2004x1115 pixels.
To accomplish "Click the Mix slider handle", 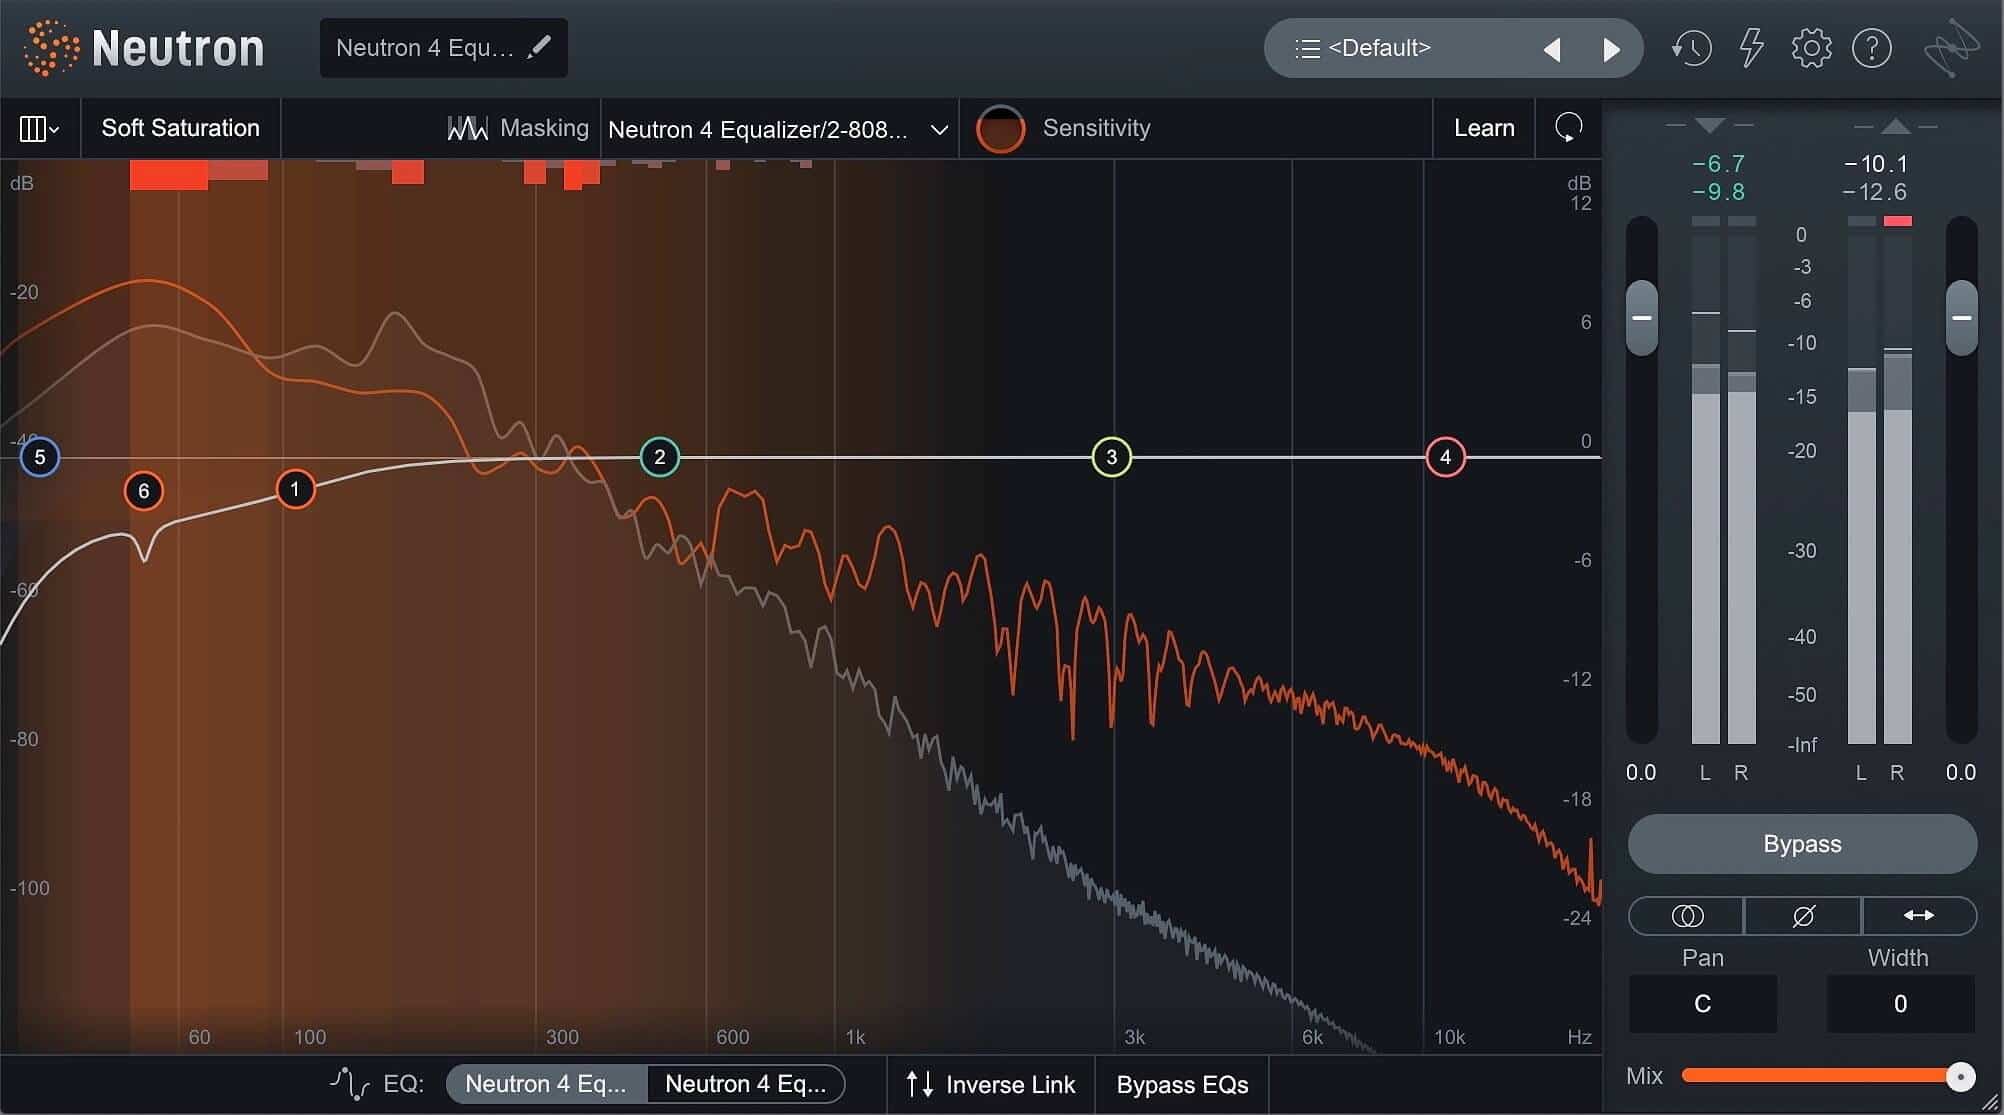I will [x=1960, y=1076].
